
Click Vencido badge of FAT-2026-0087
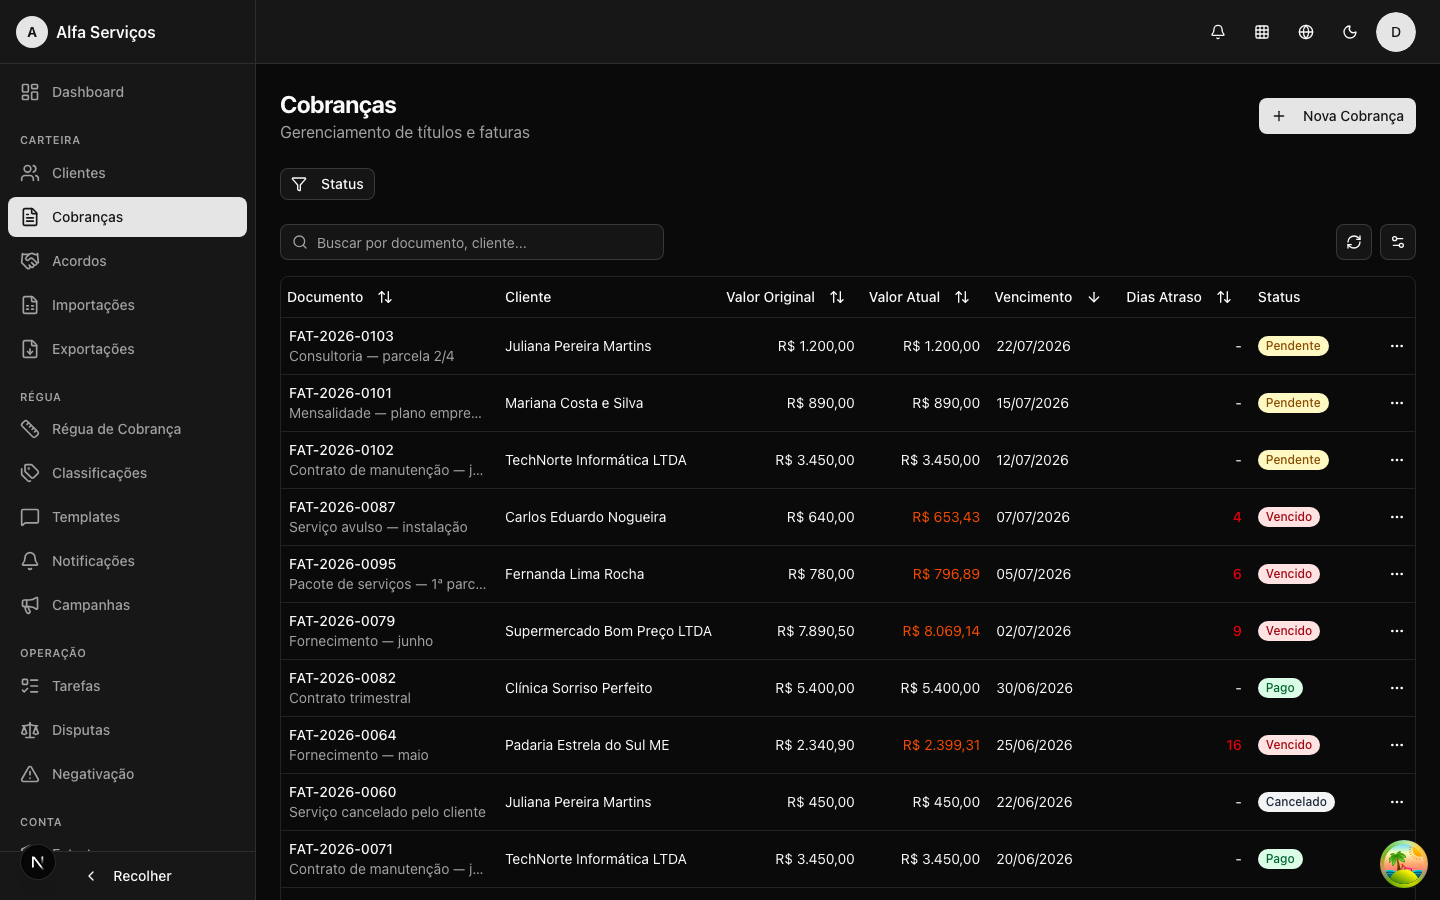[1289, 517]
